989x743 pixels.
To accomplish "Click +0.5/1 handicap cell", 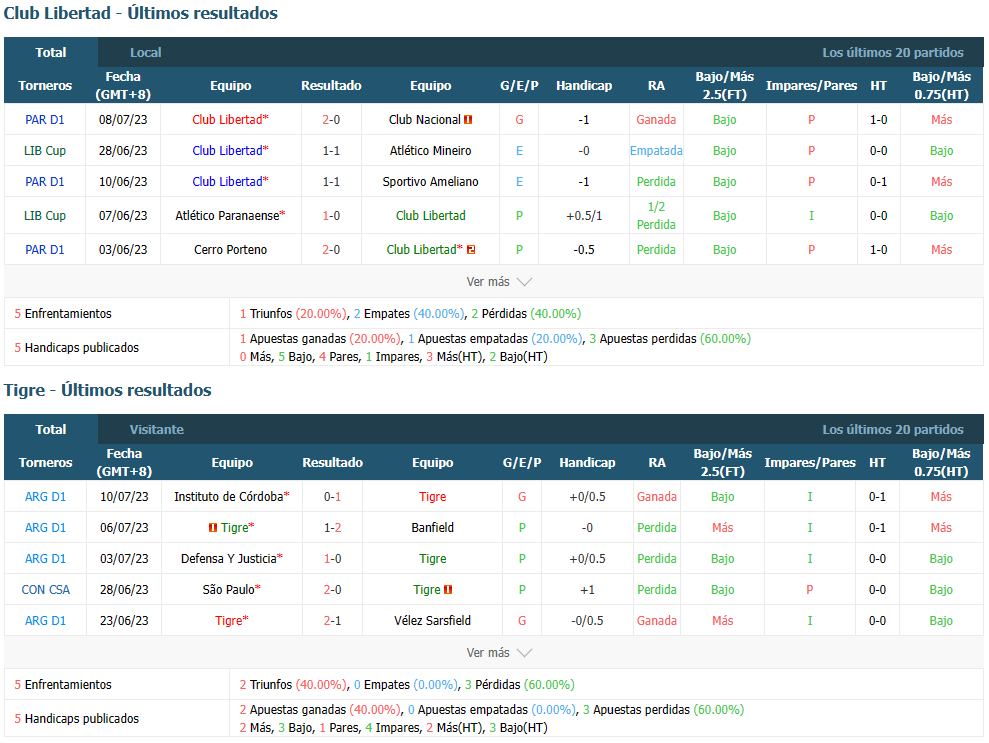I will [584, 216].
